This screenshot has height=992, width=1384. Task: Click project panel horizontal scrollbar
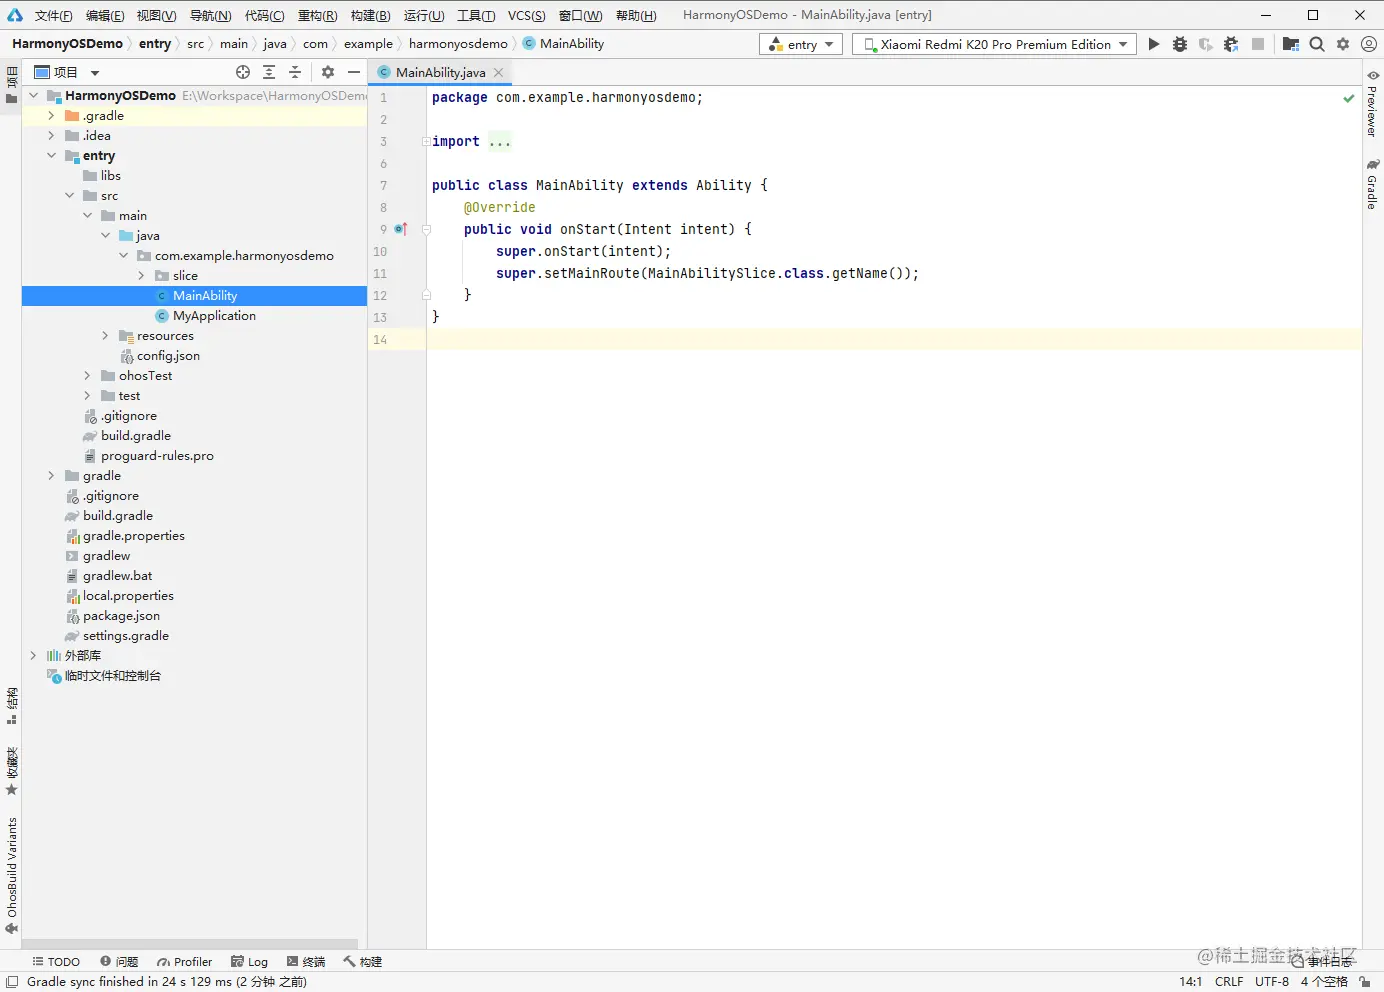(x=190, y=943)
